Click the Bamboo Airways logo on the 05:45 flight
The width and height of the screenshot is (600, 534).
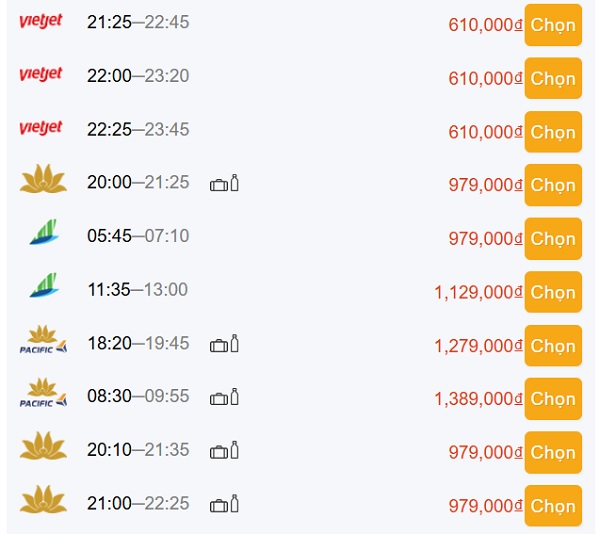click(44, 232)
